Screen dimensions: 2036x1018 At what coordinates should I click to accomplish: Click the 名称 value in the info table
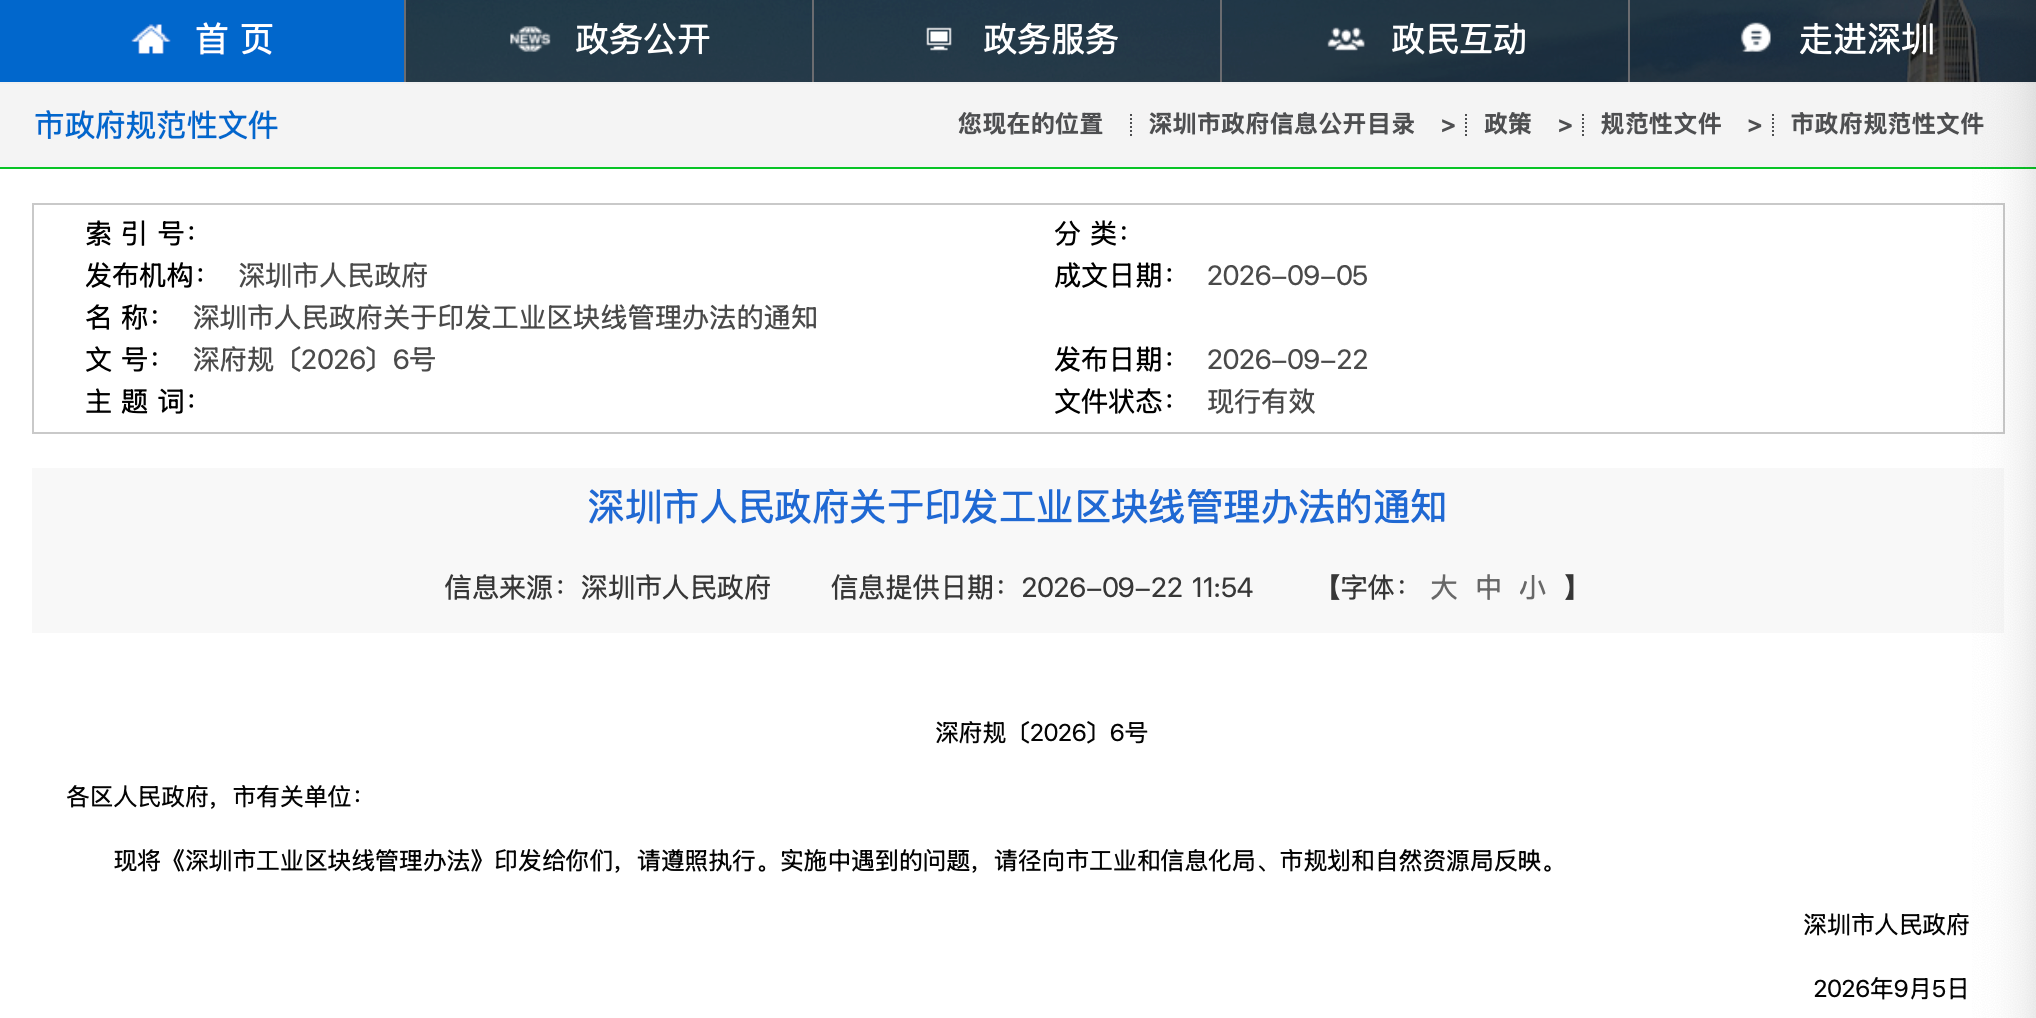(505, 318)
